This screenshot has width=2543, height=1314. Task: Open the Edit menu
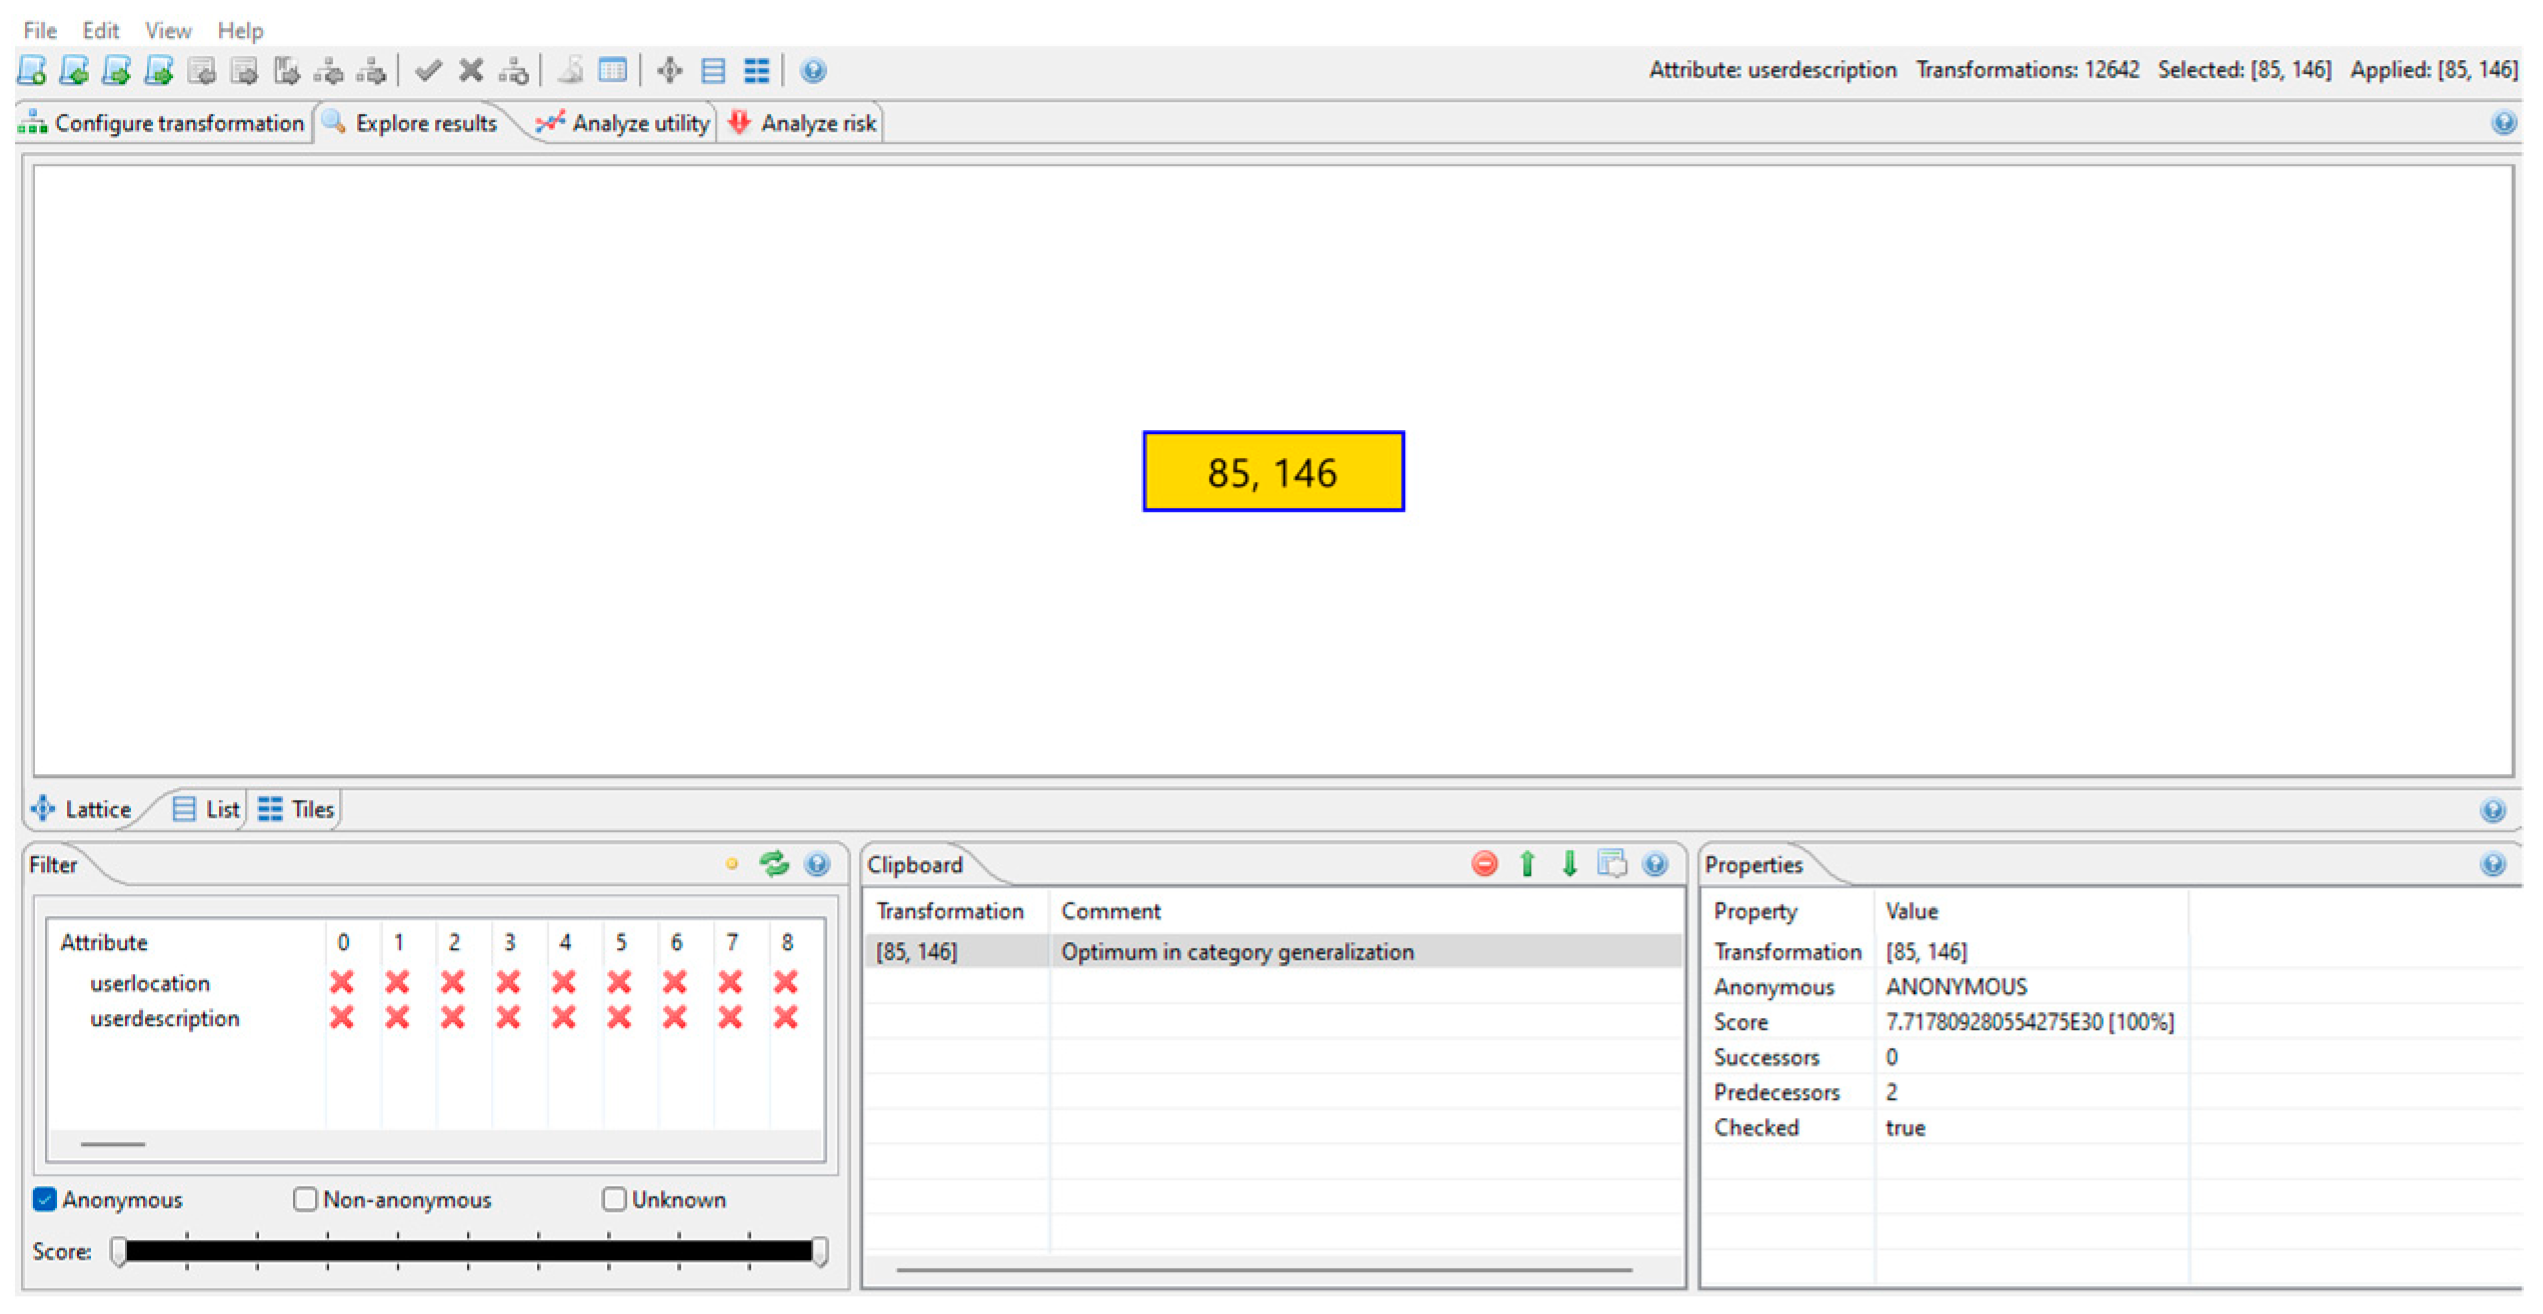tap(100, 30)
